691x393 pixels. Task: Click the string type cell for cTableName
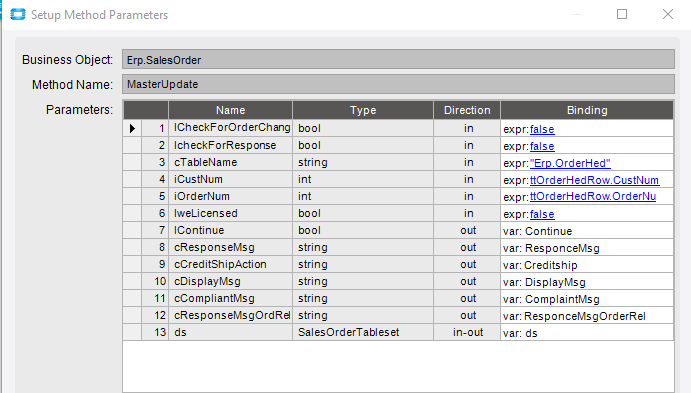click(363, 162)
